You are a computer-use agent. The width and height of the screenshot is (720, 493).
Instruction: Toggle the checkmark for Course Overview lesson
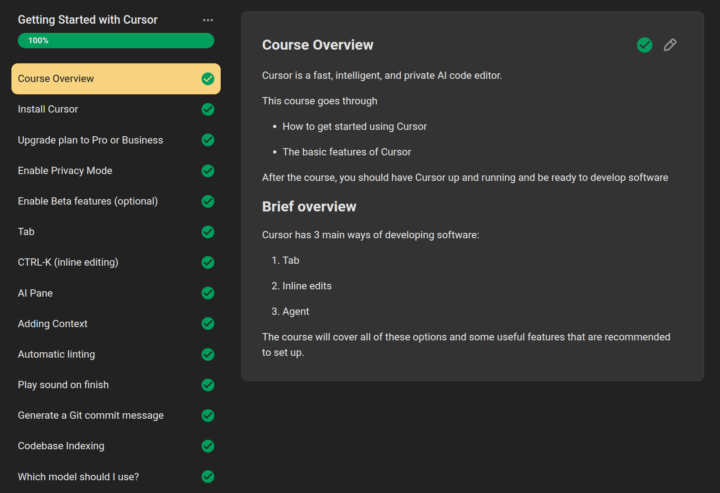(x=208, y=79)
